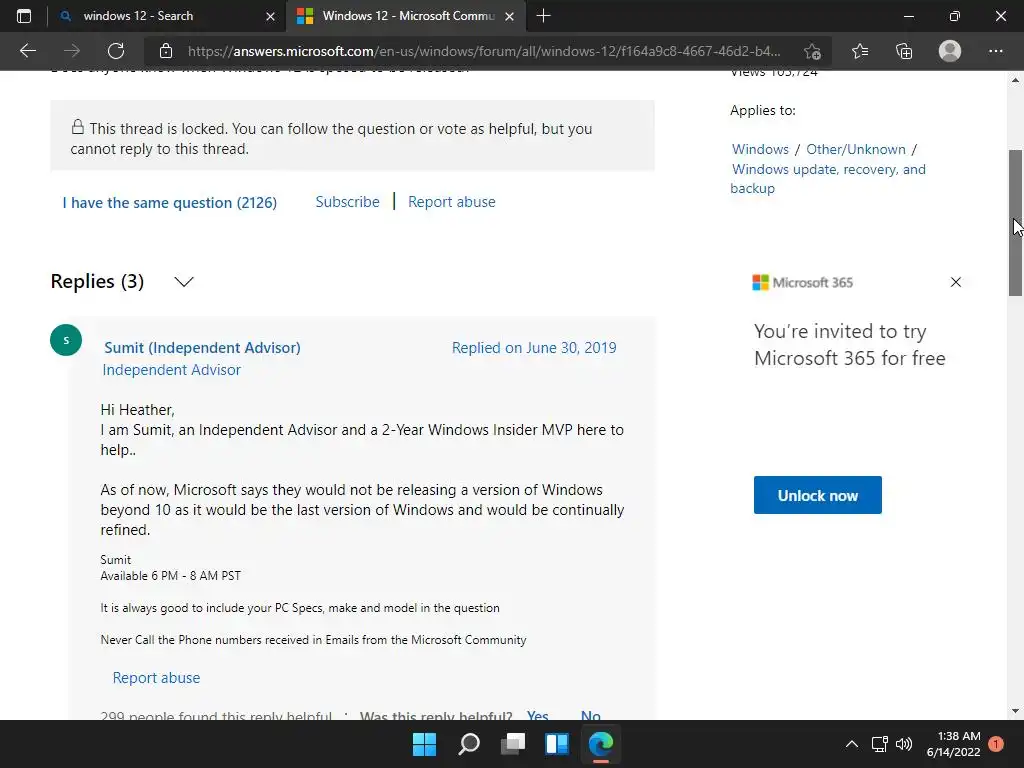
Task: Go back to the previous page
Action: point(27,51)
